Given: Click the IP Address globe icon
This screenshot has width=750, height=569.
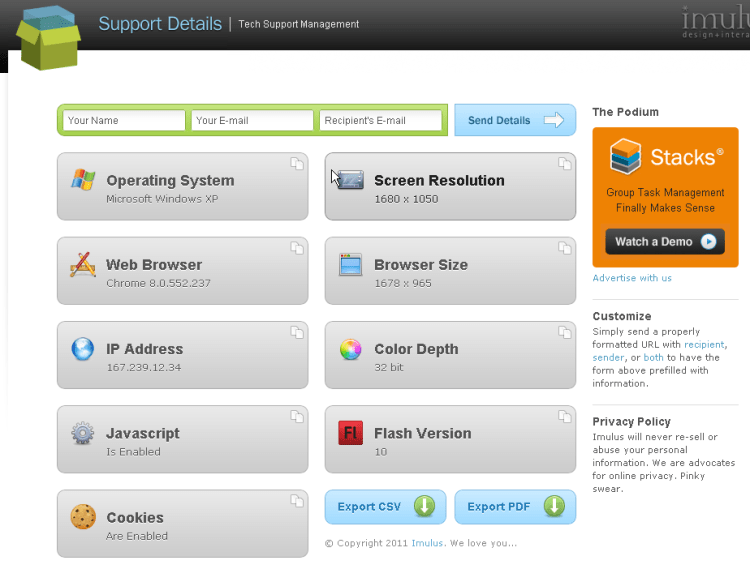Looking at the screenshot, I should 83,349.
